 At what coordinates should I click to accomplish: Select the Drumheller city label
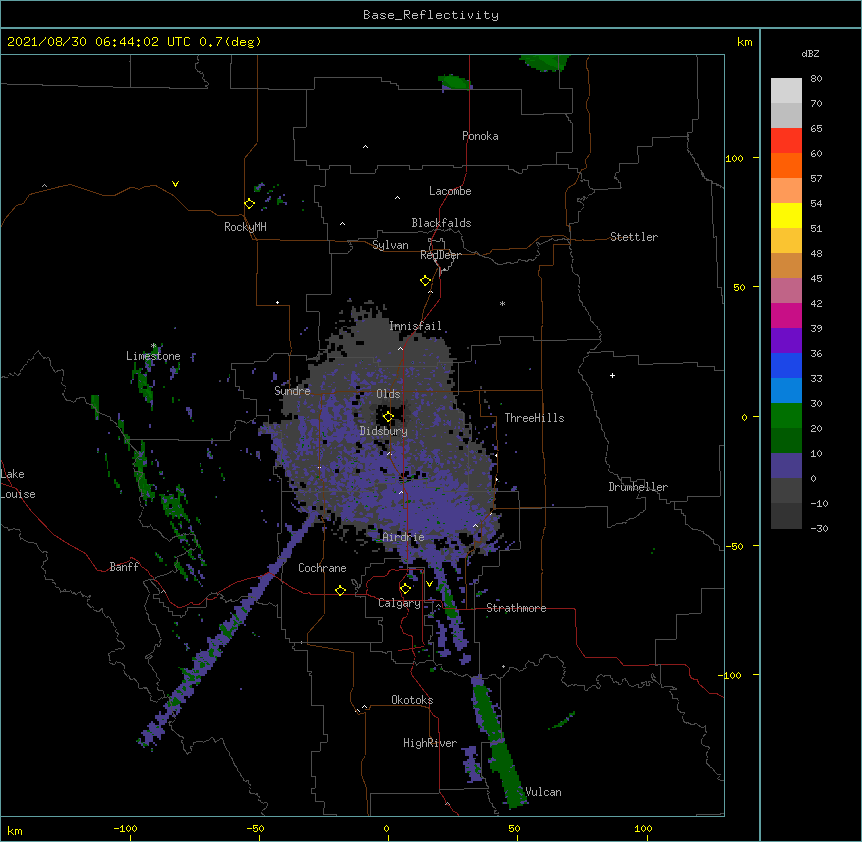(638, 487)
